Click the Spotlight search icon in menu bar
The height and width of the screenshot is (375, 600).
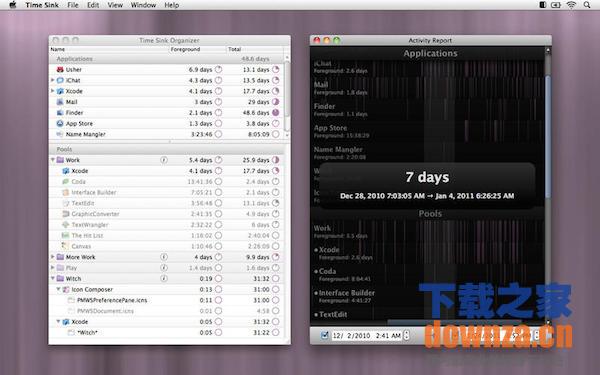pyautogui.click(x=587, y=5)
